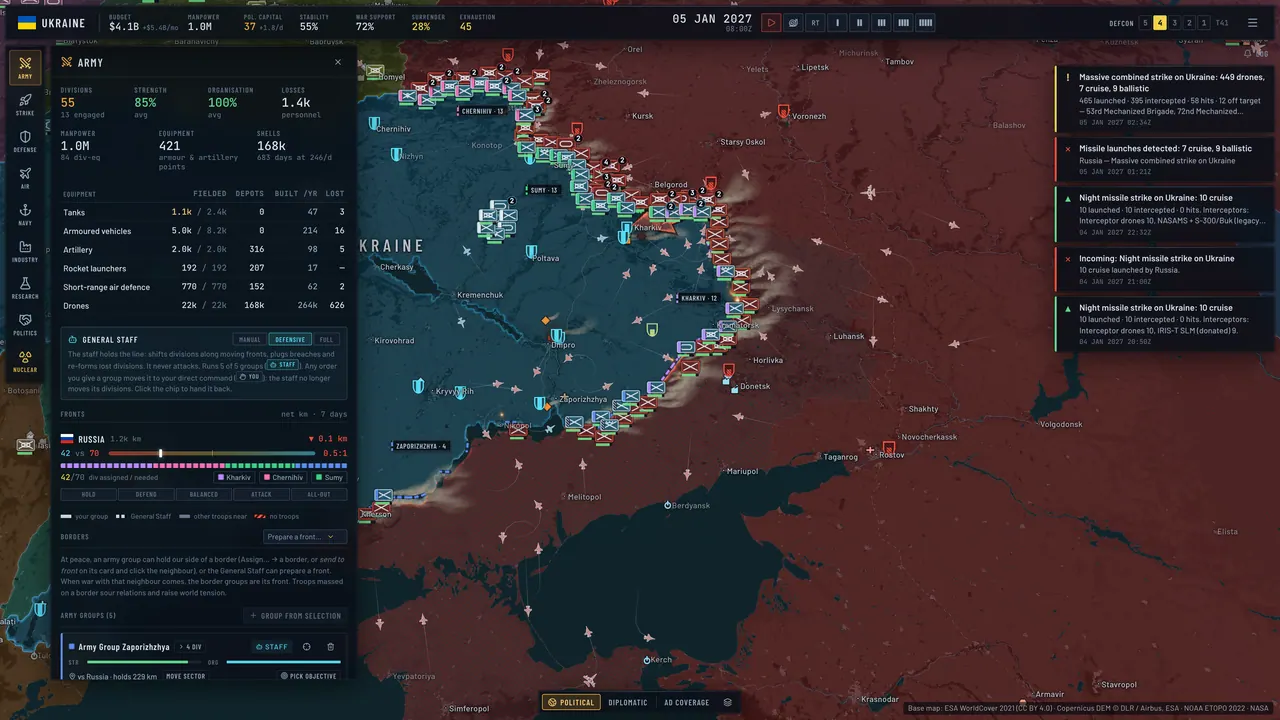This screenshot has width=1280, height=720.
Task: Select DEFCON level 1
Action: point(1203,22)
